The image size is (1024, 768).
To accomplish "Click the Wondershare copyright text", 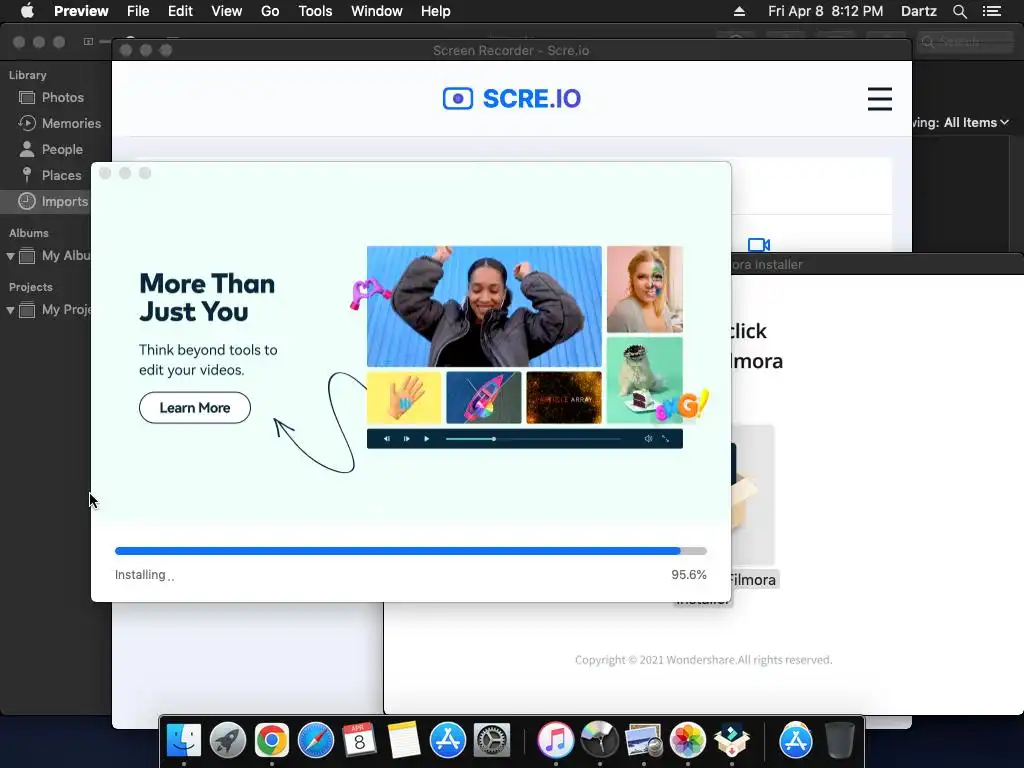I will 703,660.
